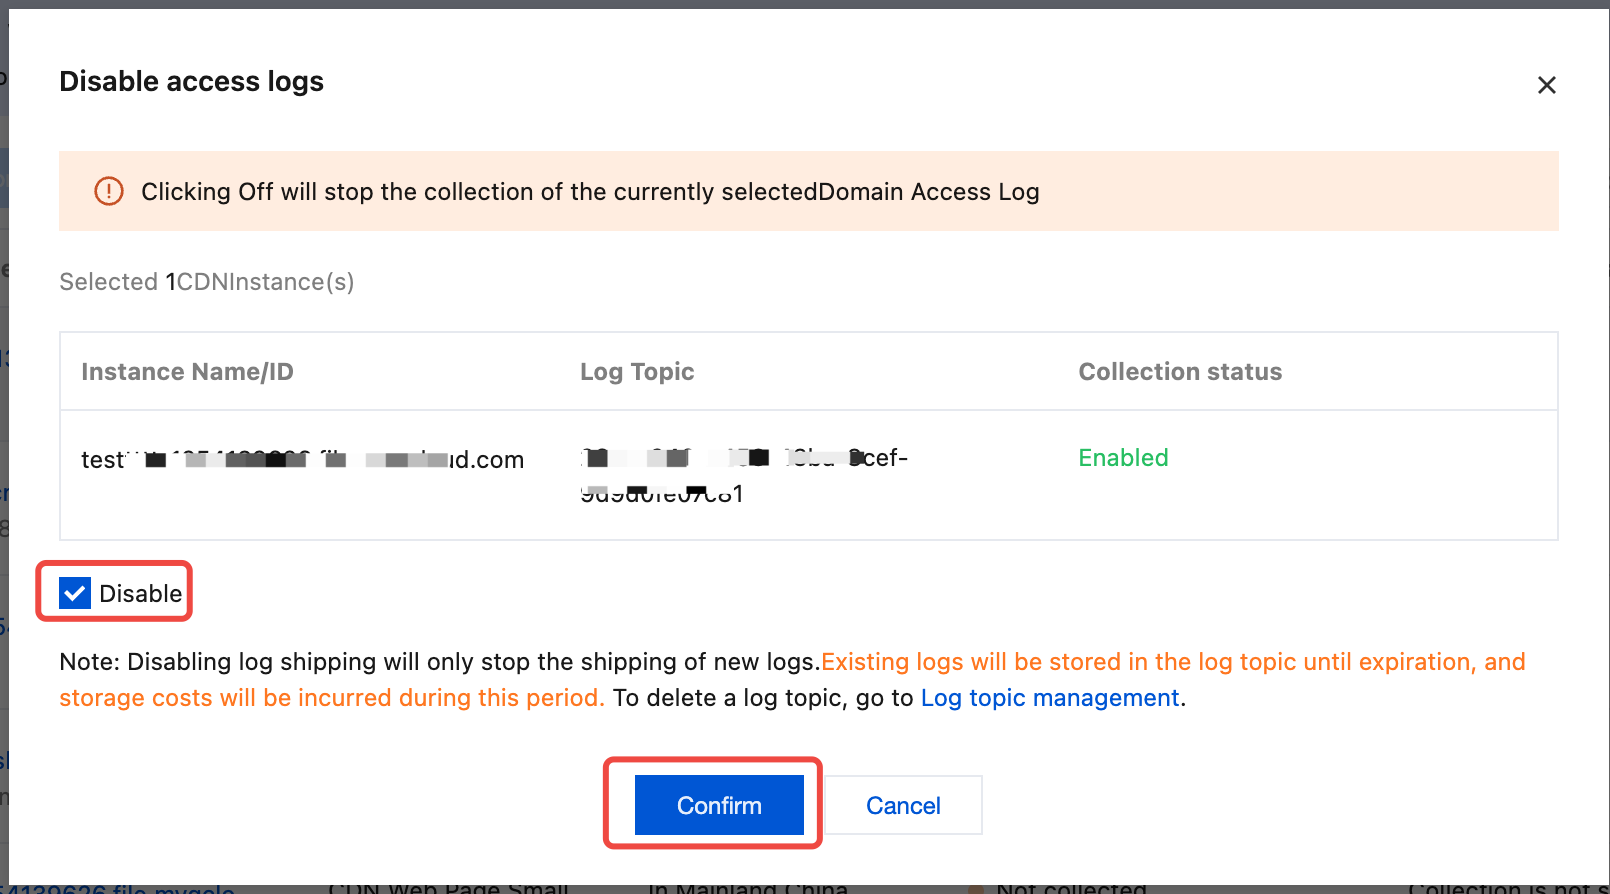The image size is (1610, 894).
Task: Click the Disable access logs title
Action: [191, 81]
